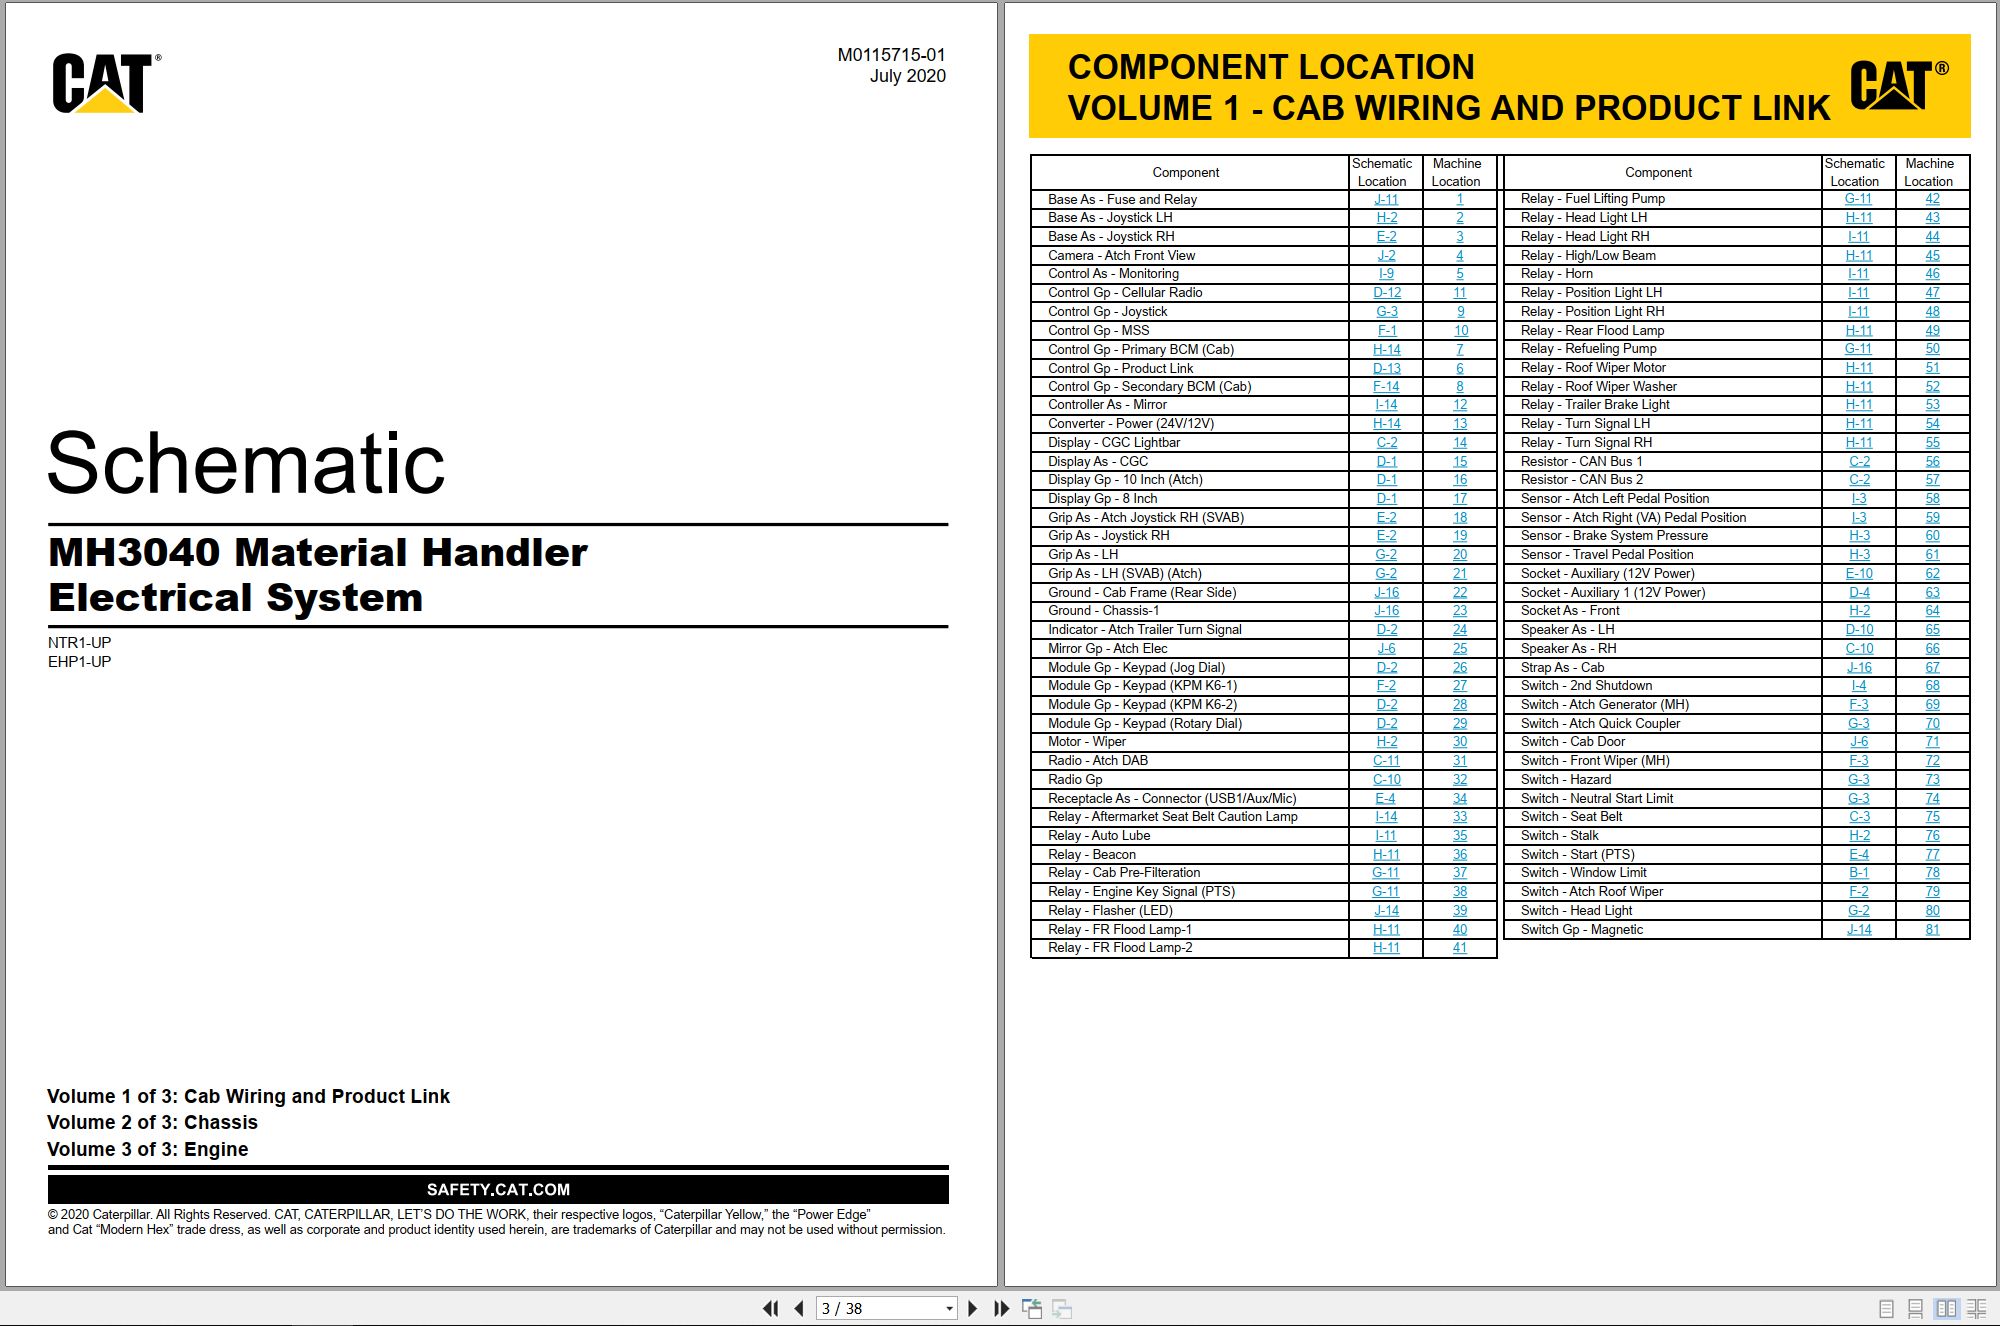Click the CAT logo in the yellow header
2000x1326 pixels.
1899,85
